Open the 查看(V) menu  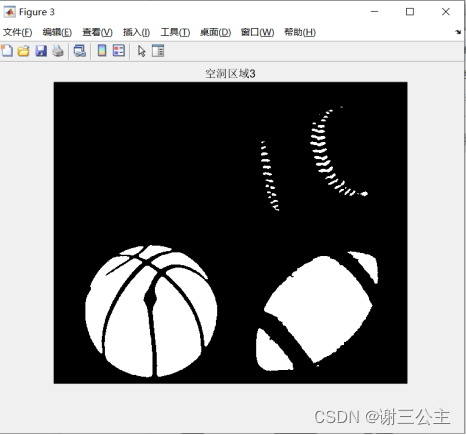98,32
